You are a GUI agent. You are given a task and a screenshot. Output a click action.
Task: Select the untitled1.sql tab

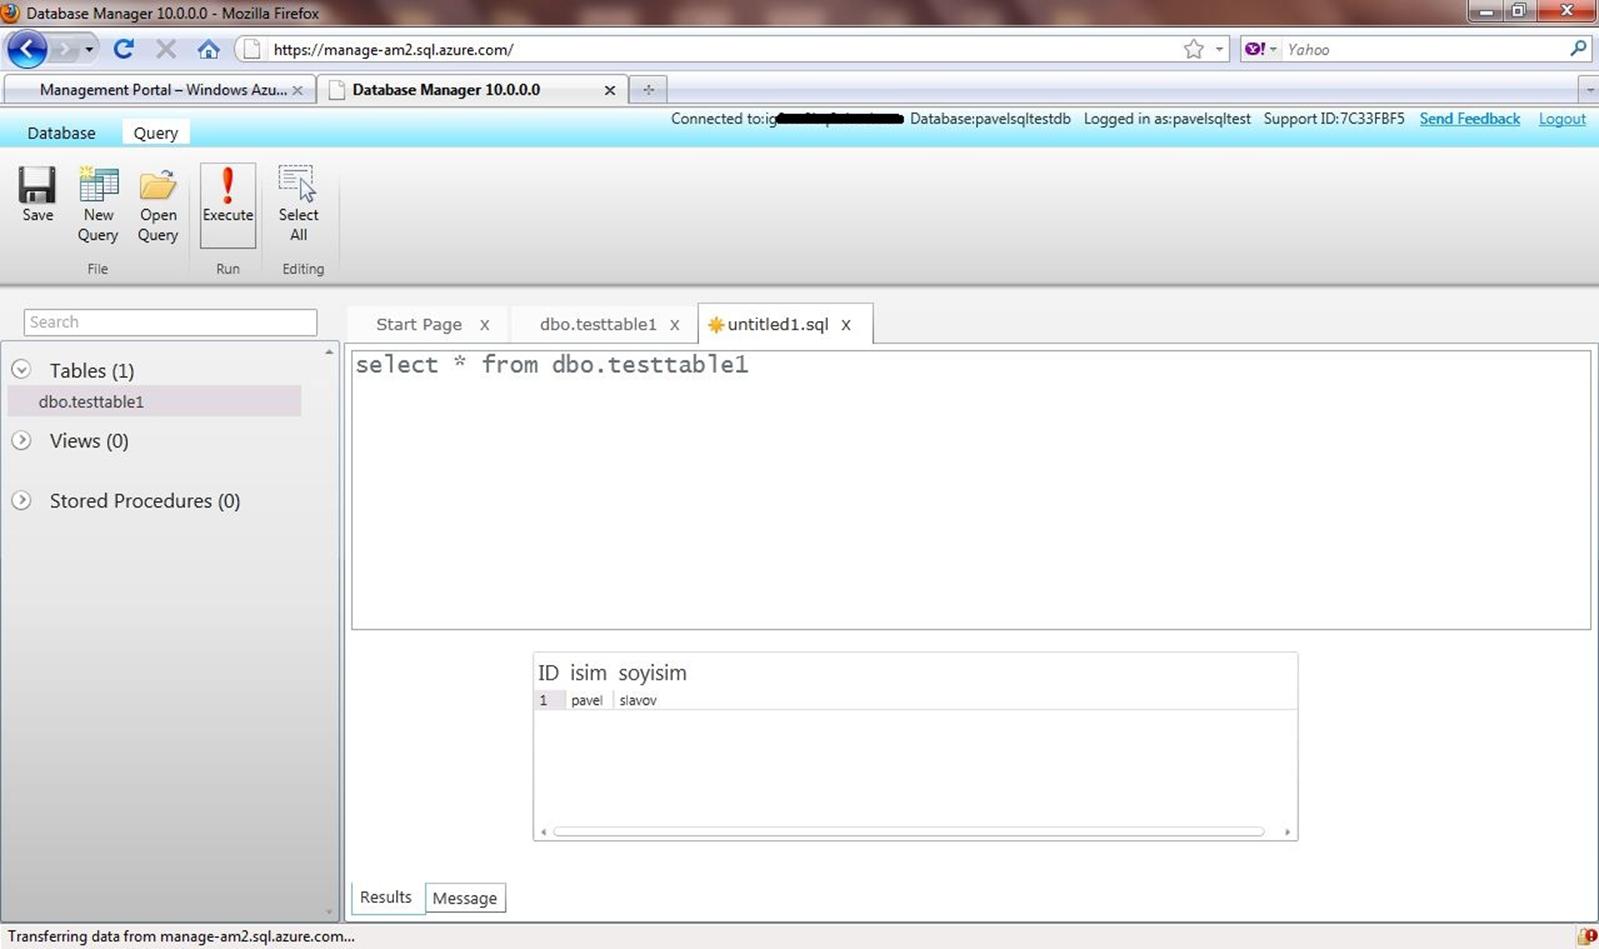coord(777,325)
